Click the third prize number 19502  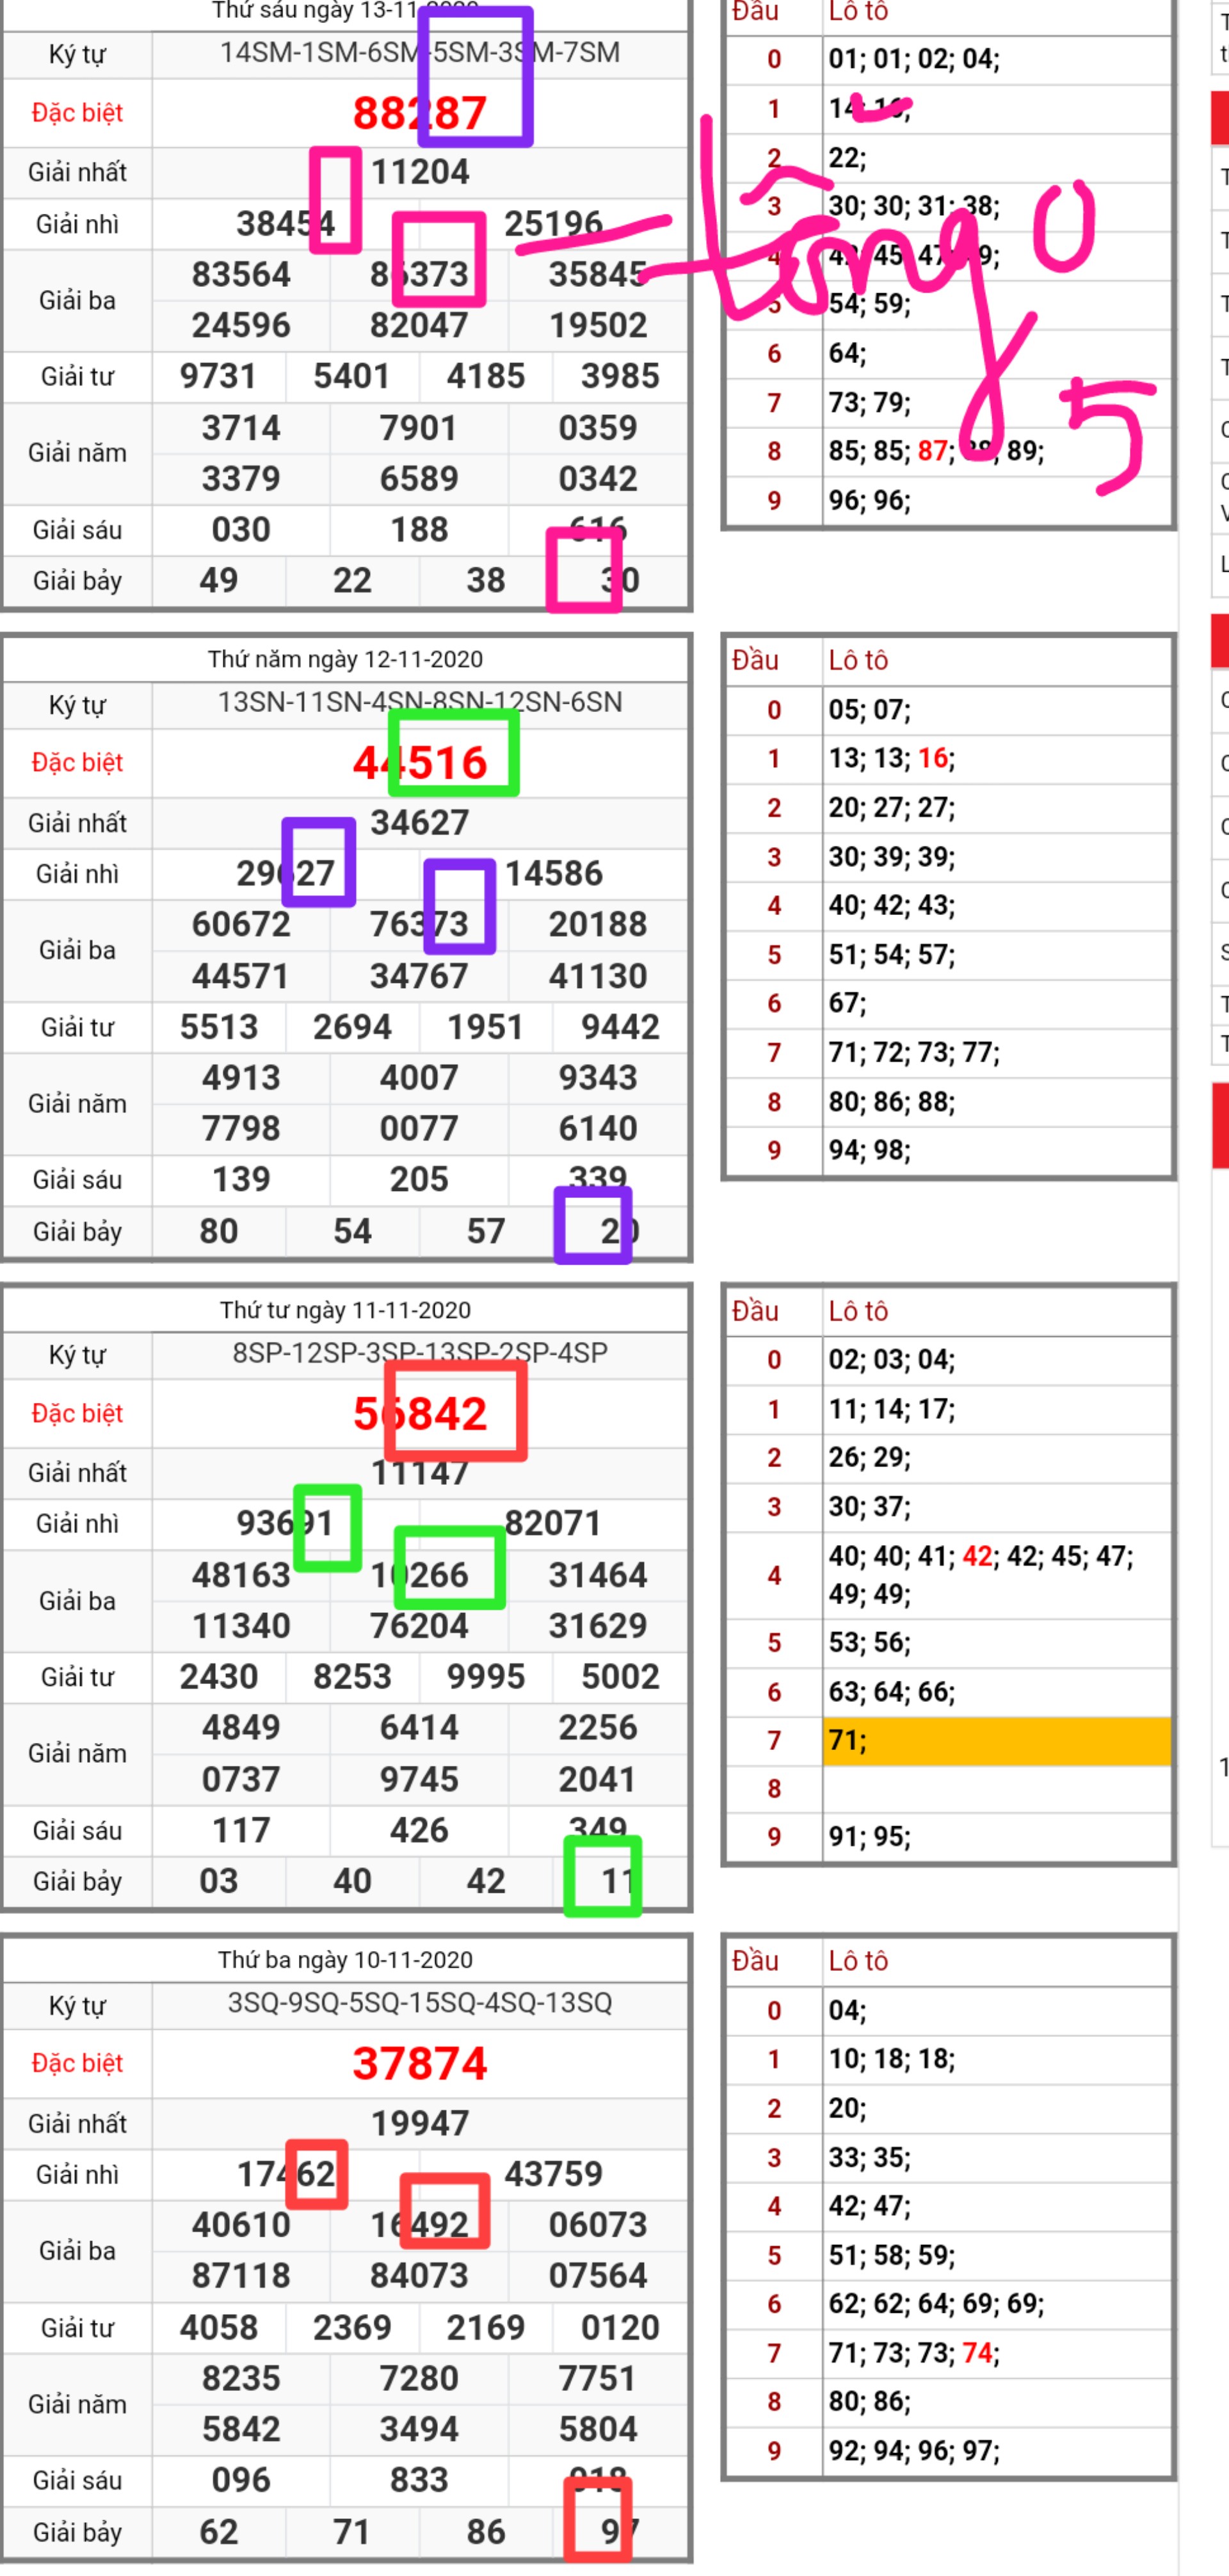tap(598, 325)
